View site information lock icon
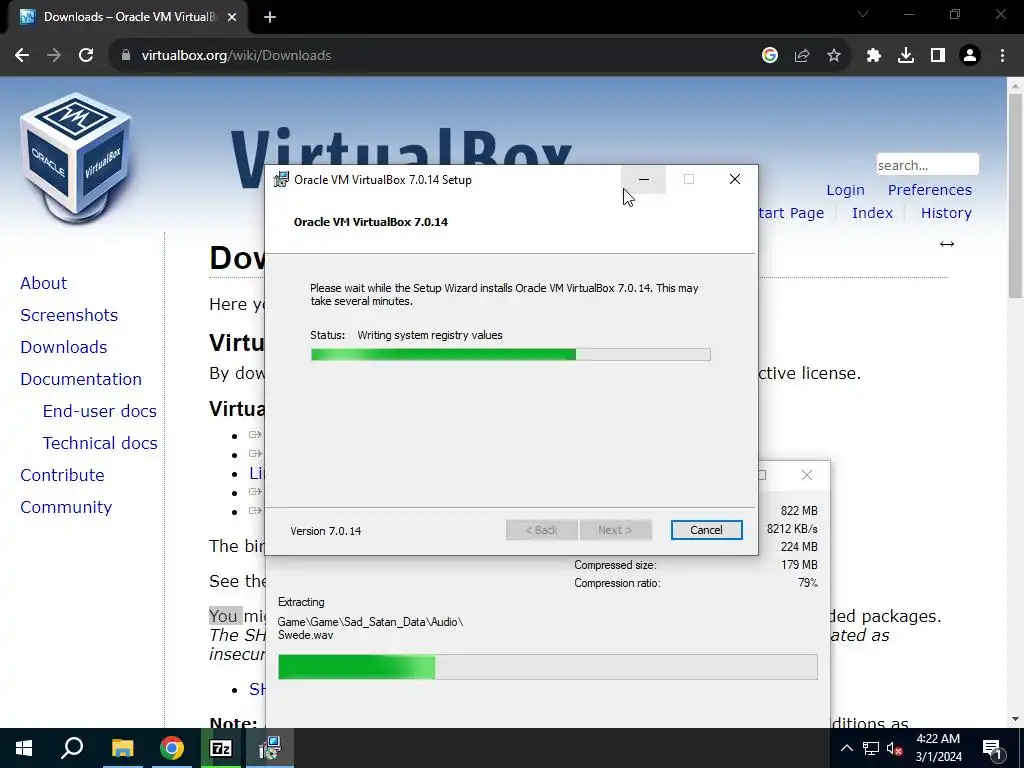This screenshot has width=1024, height=768. tap(126, 56)
